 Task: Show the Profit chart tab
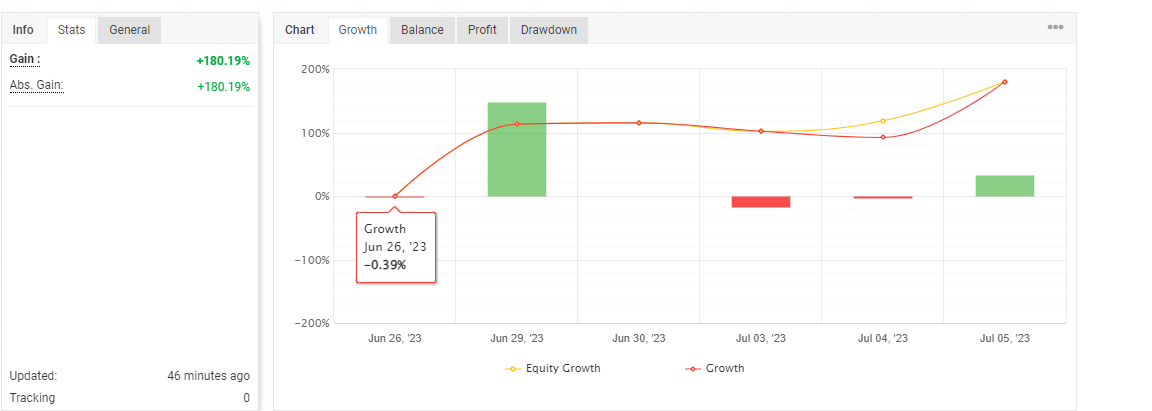tap(482, 30)
